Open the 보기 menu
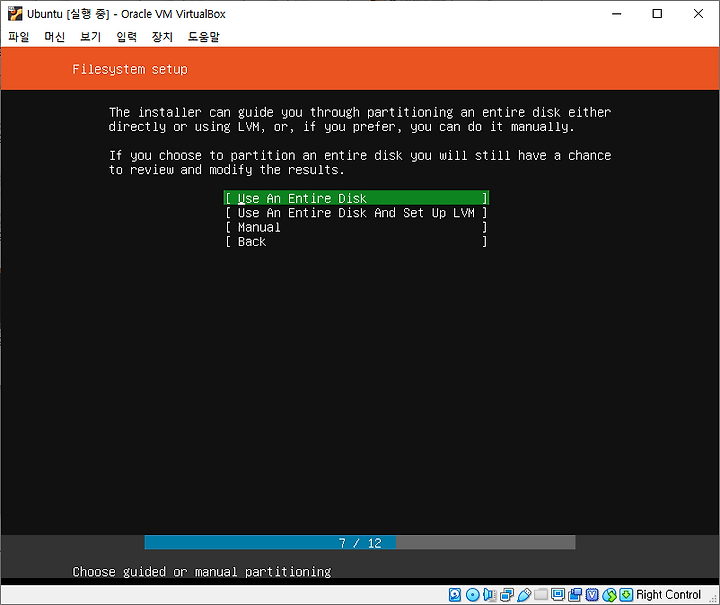The image size is (720, 605). [x=90, y=37]
